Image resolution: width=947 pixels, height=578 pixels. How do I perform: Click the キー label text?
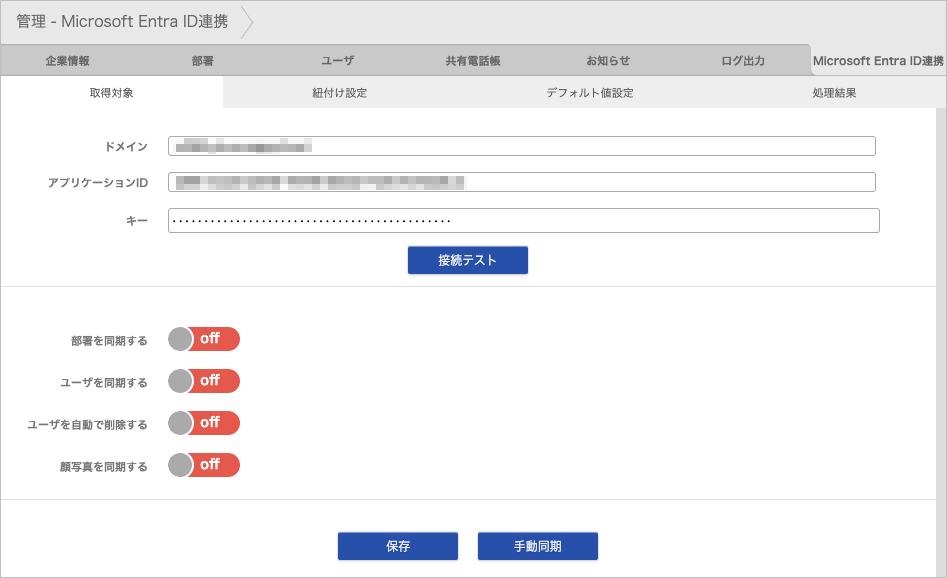tap(136, 221)
